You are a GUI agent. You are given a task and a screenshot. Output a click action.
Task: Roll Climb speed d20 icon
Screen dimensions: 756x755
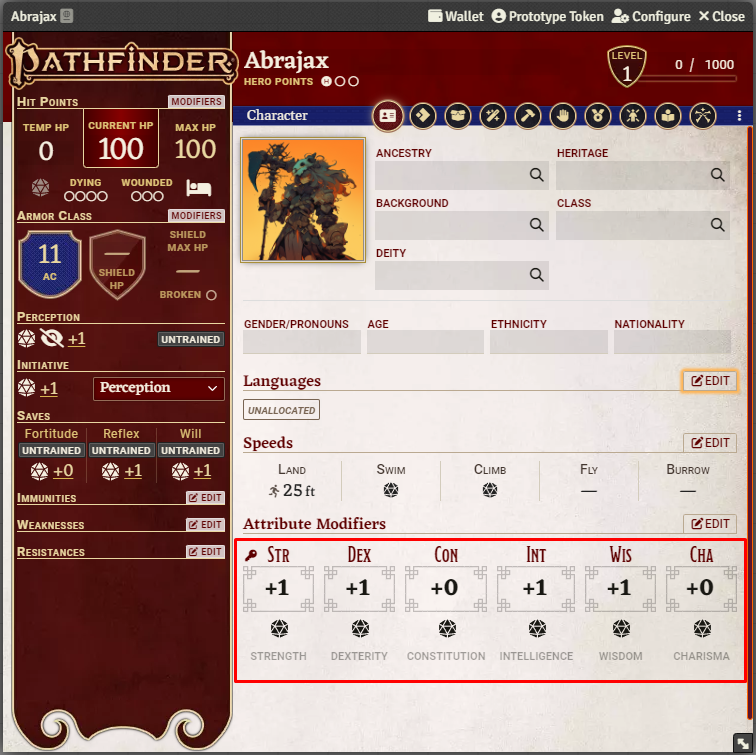(x=490, y=490)
